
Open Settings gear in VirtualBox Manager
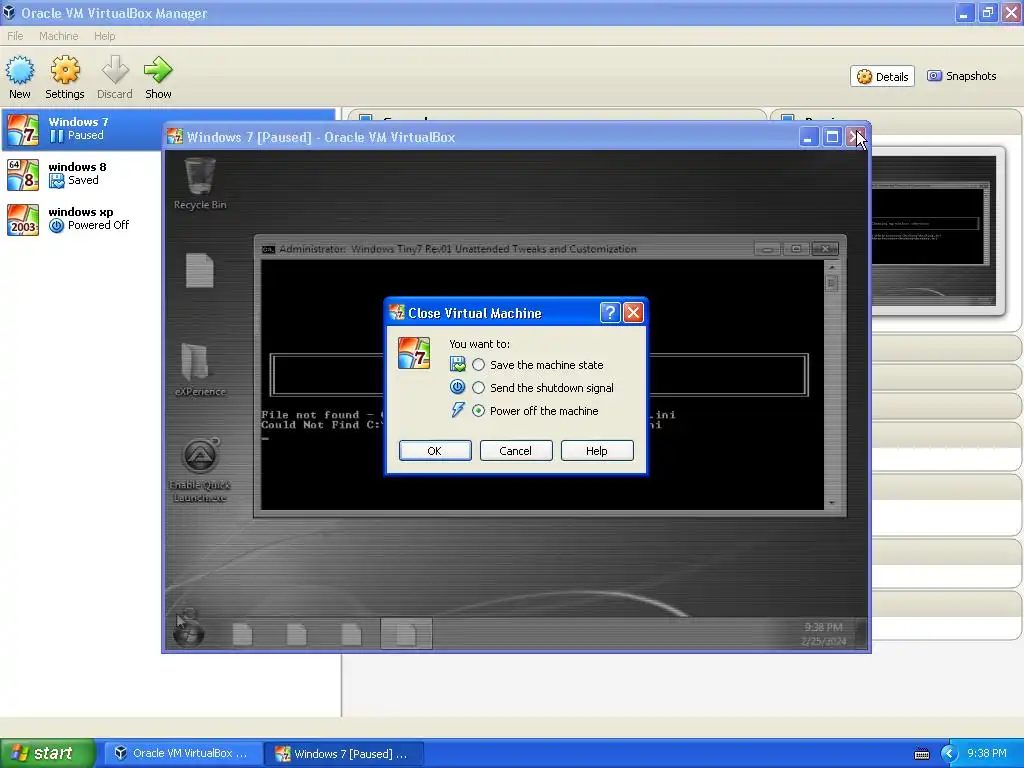pyautogui.click(x=65, y=77)
